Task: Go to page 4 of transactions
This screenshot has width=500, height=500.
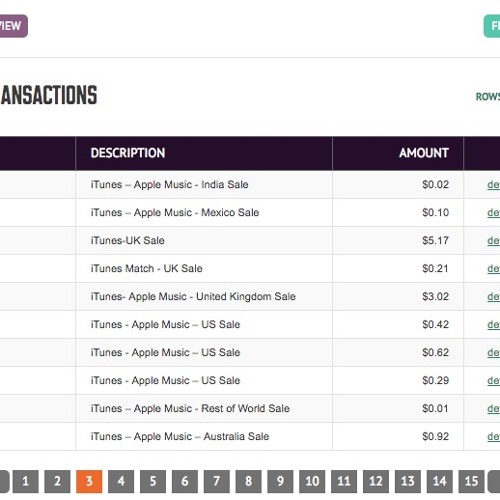Action: pyautogui.click(x=121, y=481)
